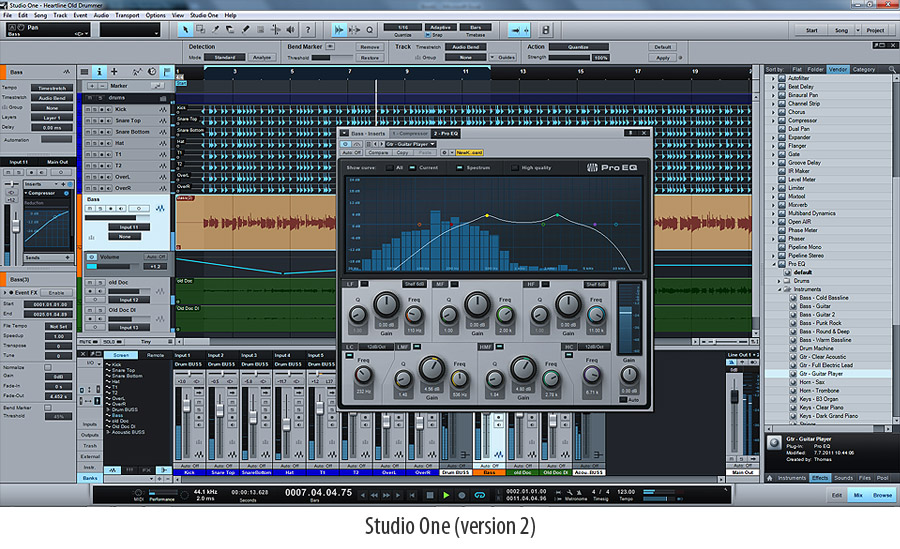Select the Eraser tool in toolbar
Viewport: 900px width, 549px height.
click(231, 30)
